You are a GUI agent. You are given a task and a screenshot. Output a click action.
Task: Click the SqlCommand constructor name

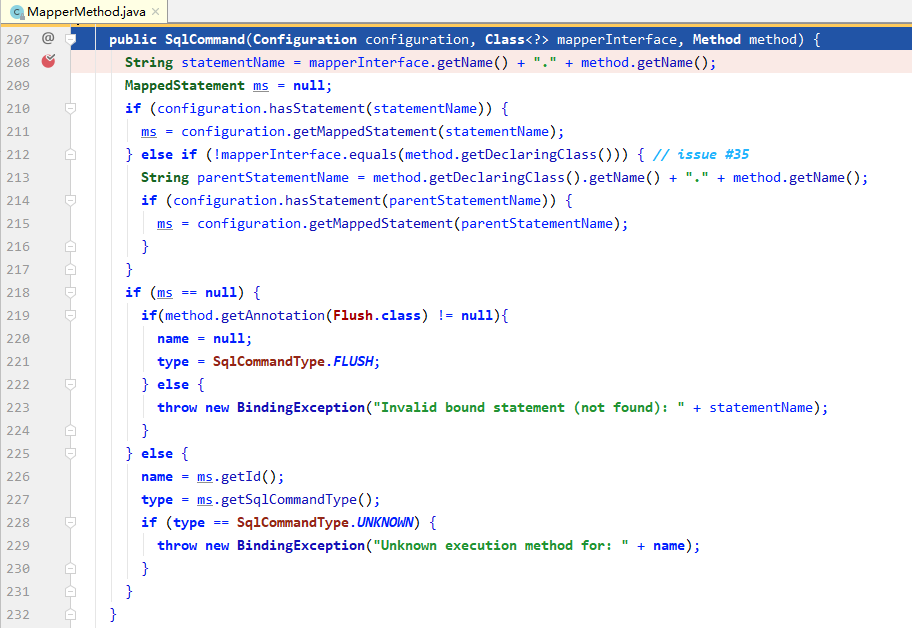pos(205,40)
